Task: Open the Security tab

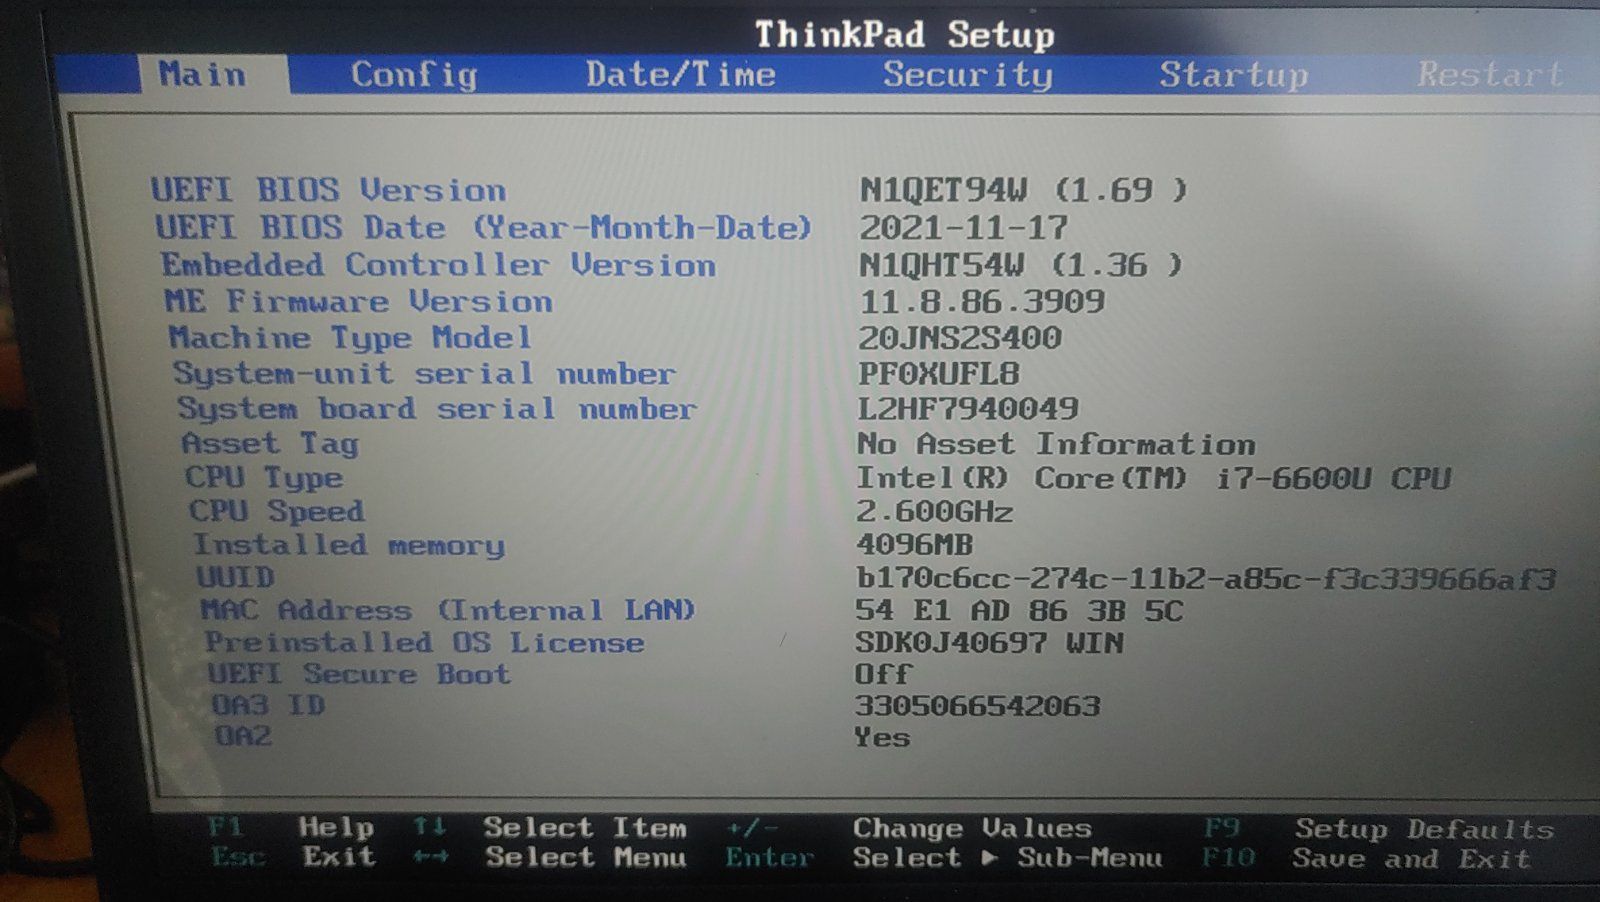Action: point(967,75)
